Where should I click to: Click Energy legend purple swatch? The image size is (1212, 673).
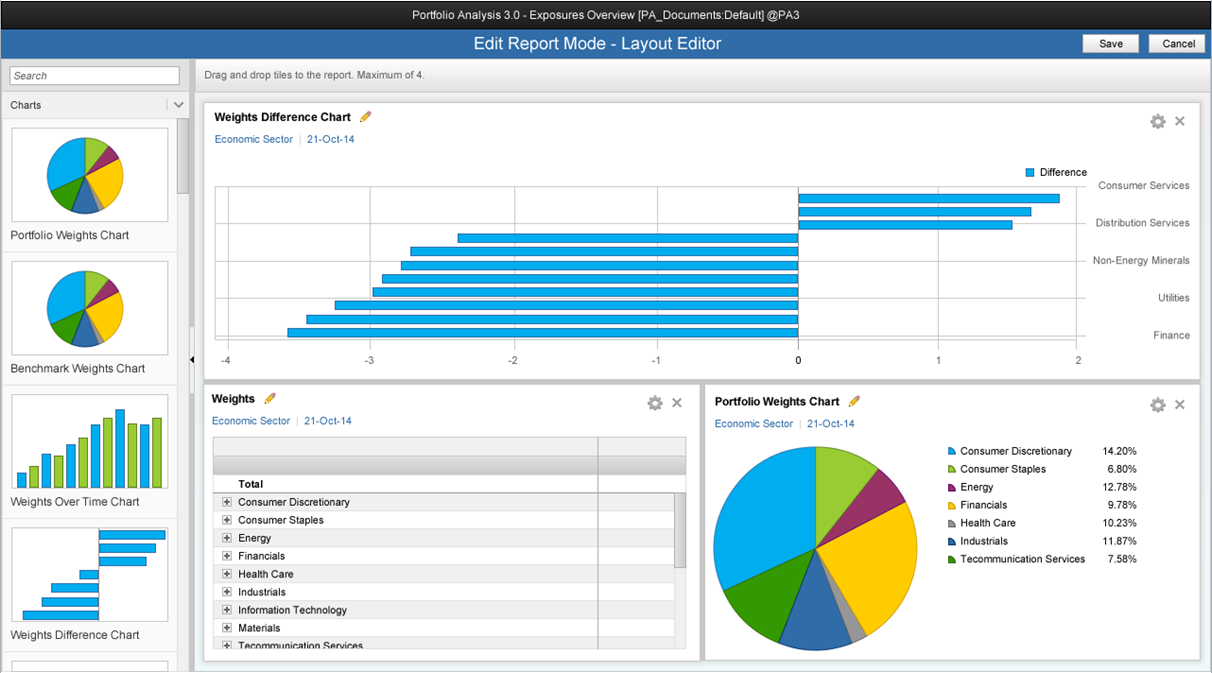951,487
